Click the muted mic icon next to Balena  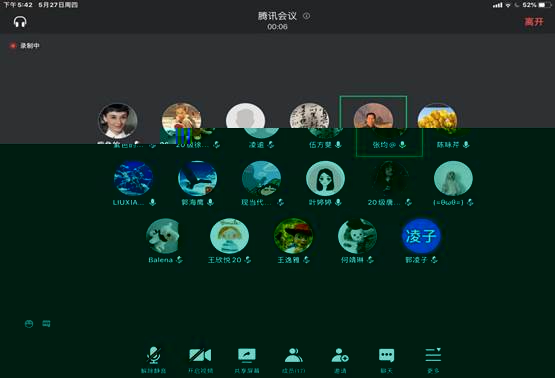pyautogui.click(x=179, y=260)
